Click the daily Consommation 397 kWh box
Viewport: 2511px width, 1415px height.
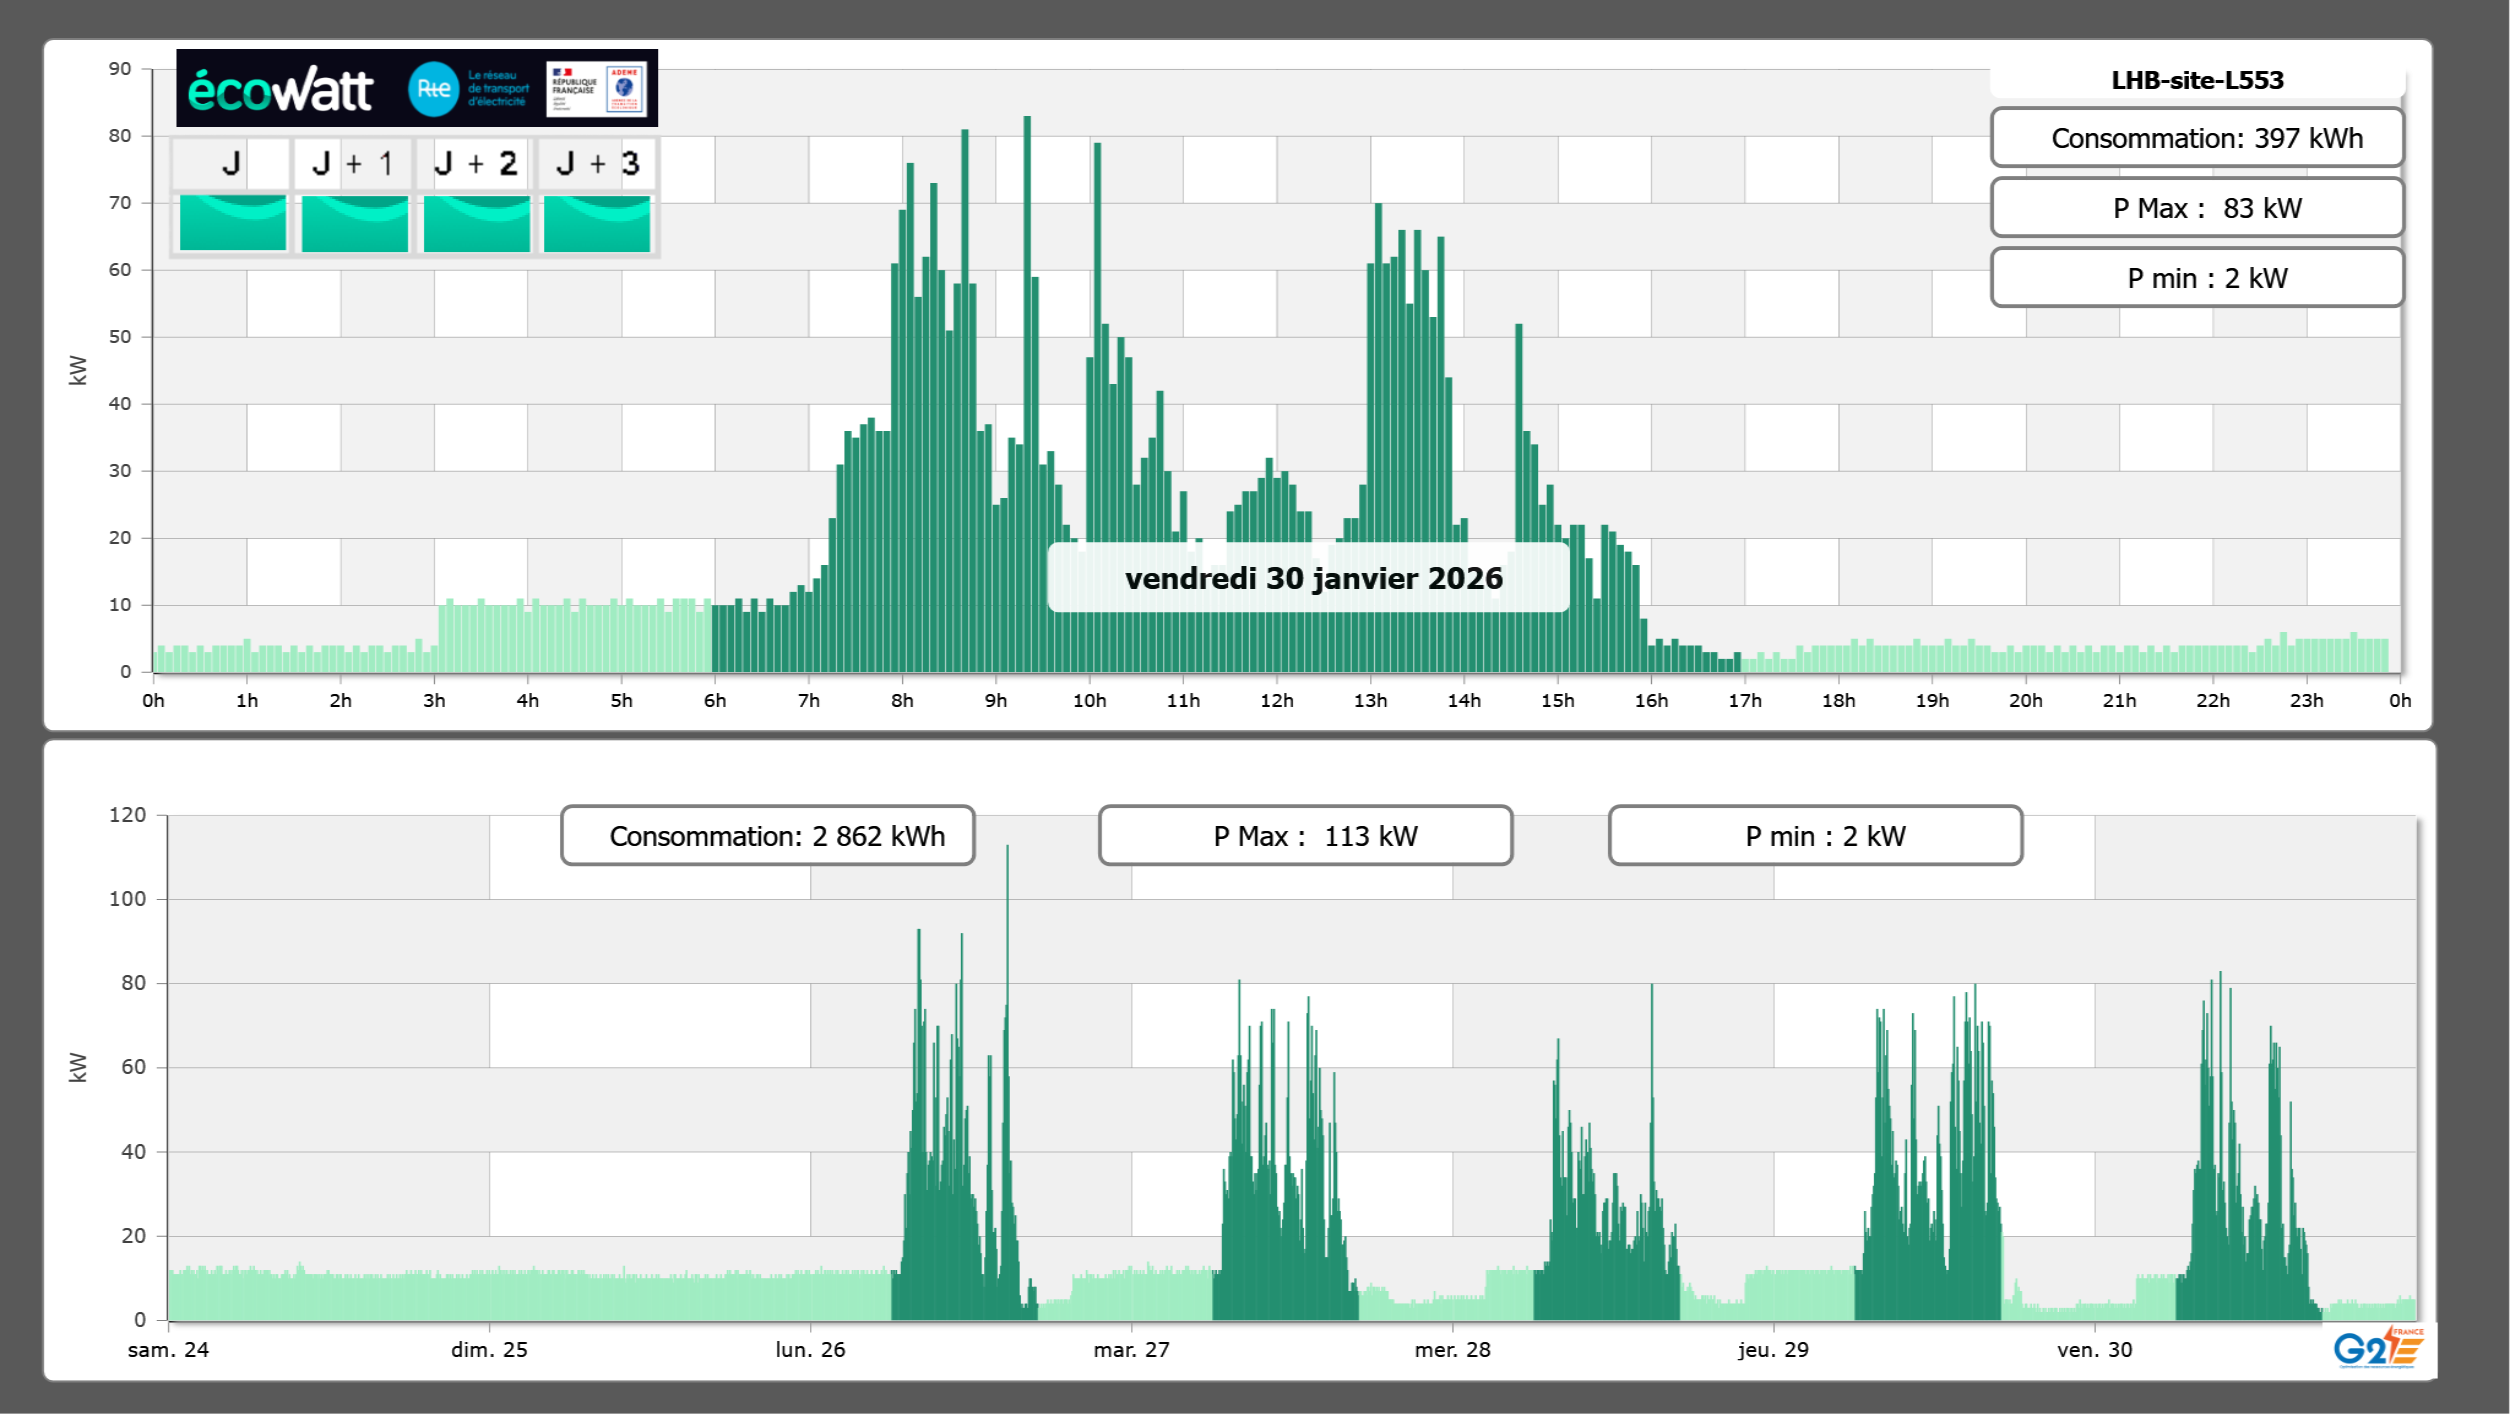(2196, 138)
